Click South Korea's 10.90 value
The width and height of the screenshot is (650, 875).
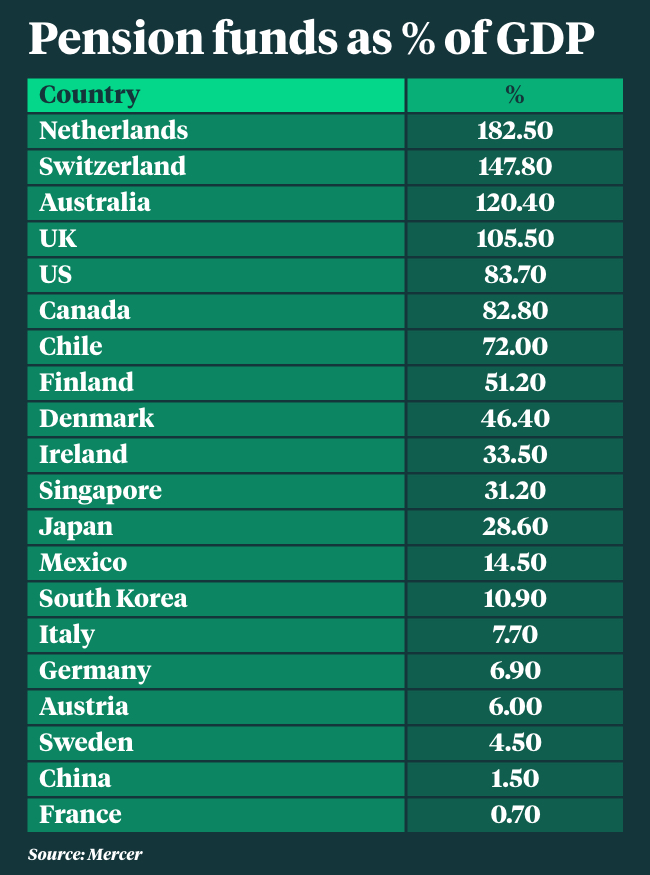(514, 598)
